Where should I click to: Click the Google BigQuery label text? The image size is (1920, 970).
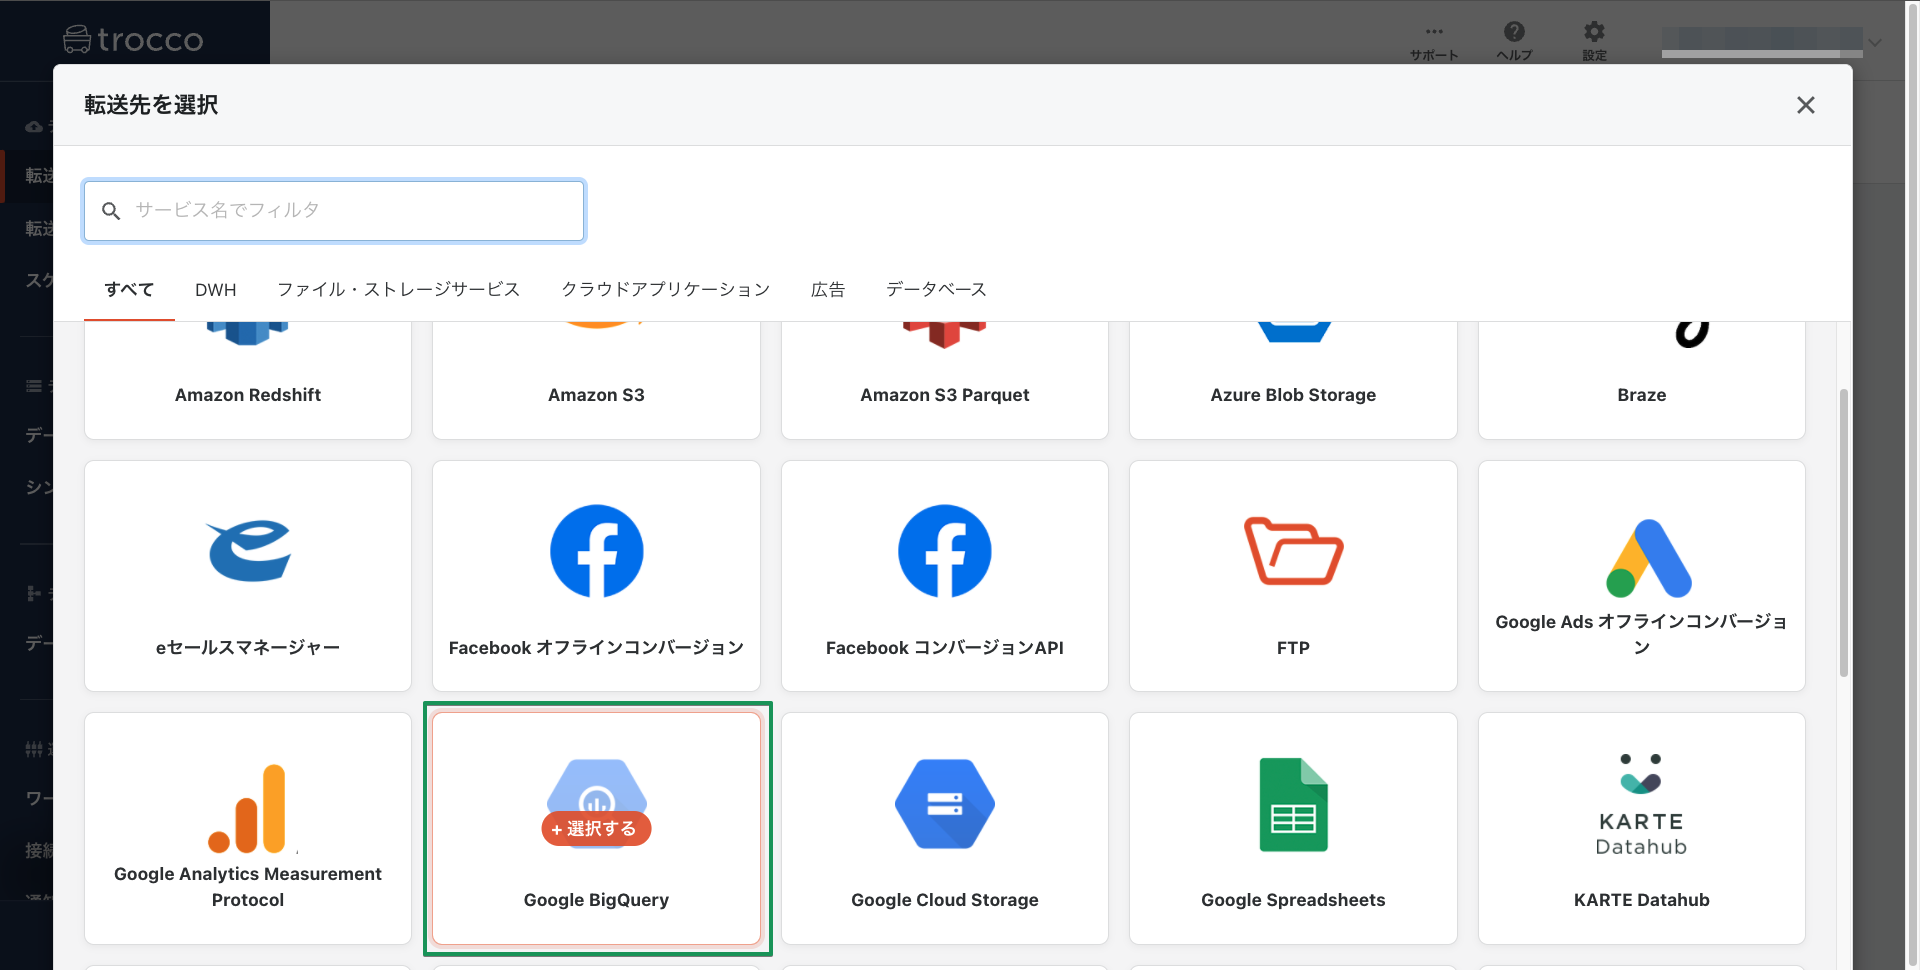tap(596, 900)
